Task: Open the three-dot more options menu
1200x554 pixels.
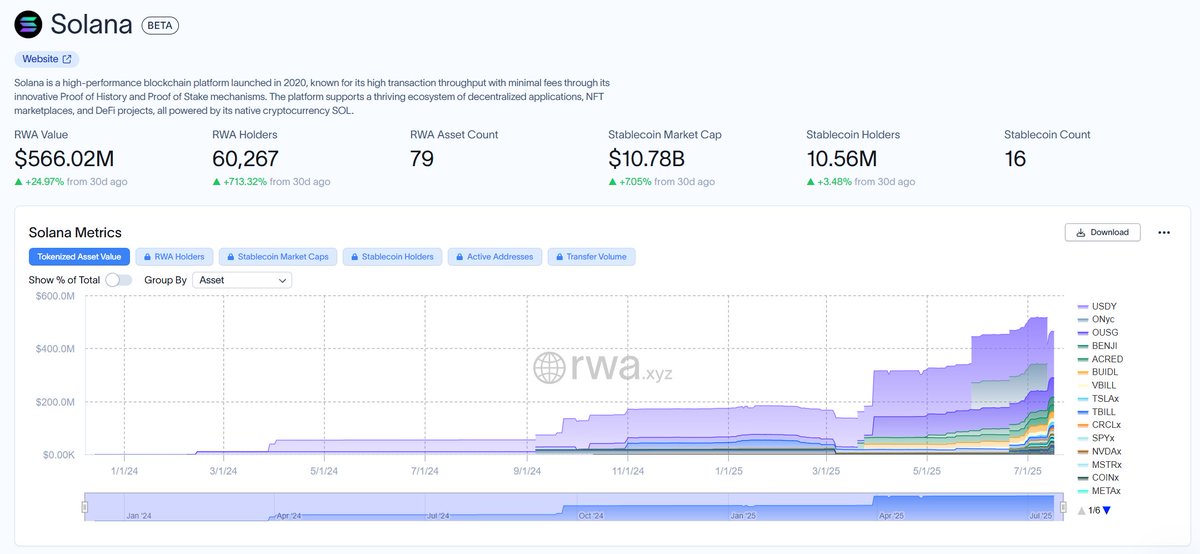Action: (1164, 232)
